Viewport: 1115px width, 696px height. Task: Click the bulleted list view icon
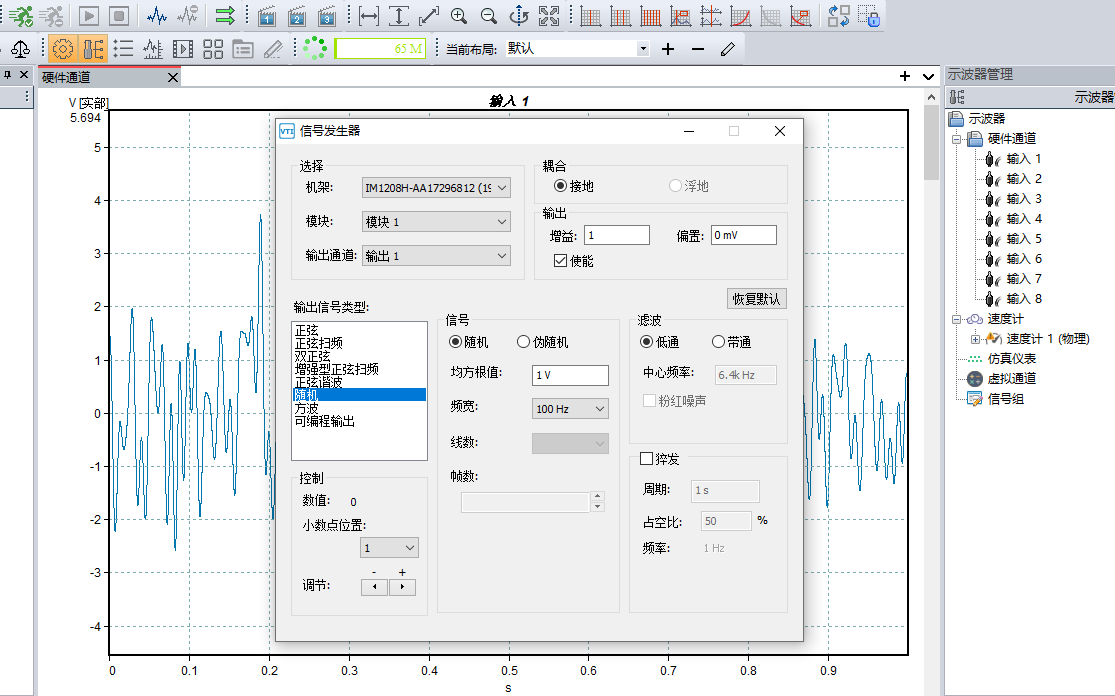click(123, 49)
